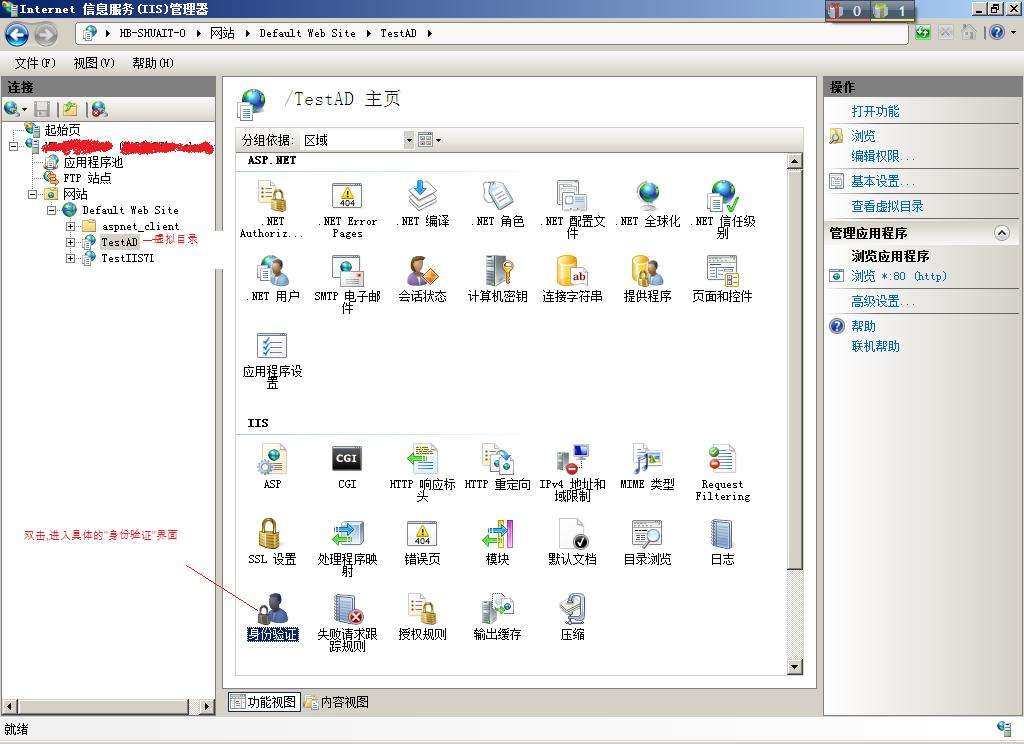Expand the aspnet_client tree node
The width and height of the screenshot is (1024, 744).
pos(71,226)
